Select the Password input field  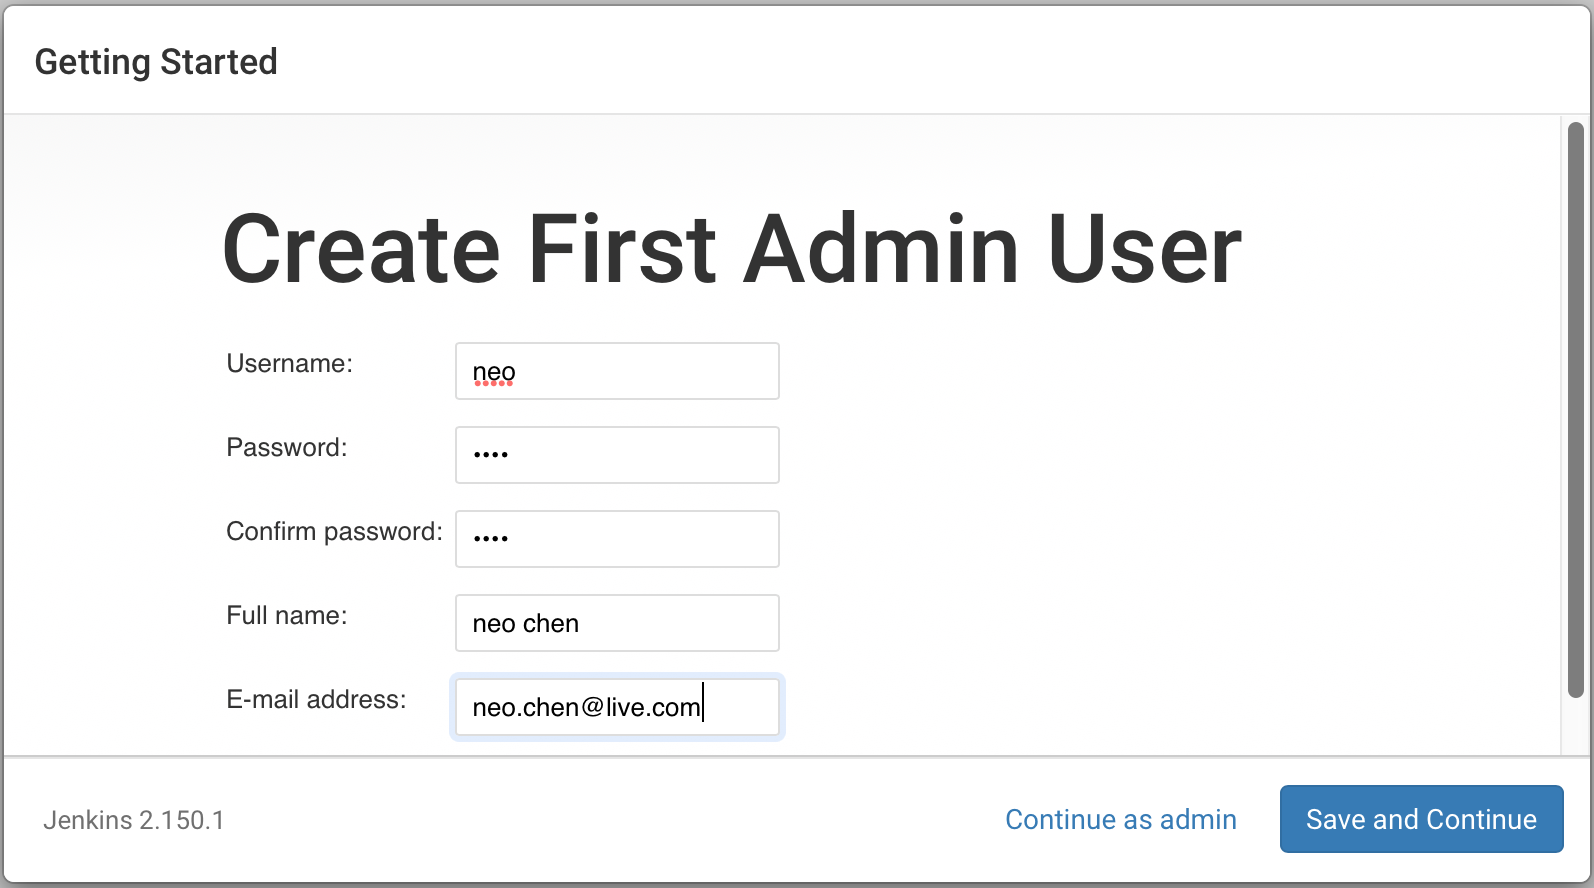click(617, 455)
